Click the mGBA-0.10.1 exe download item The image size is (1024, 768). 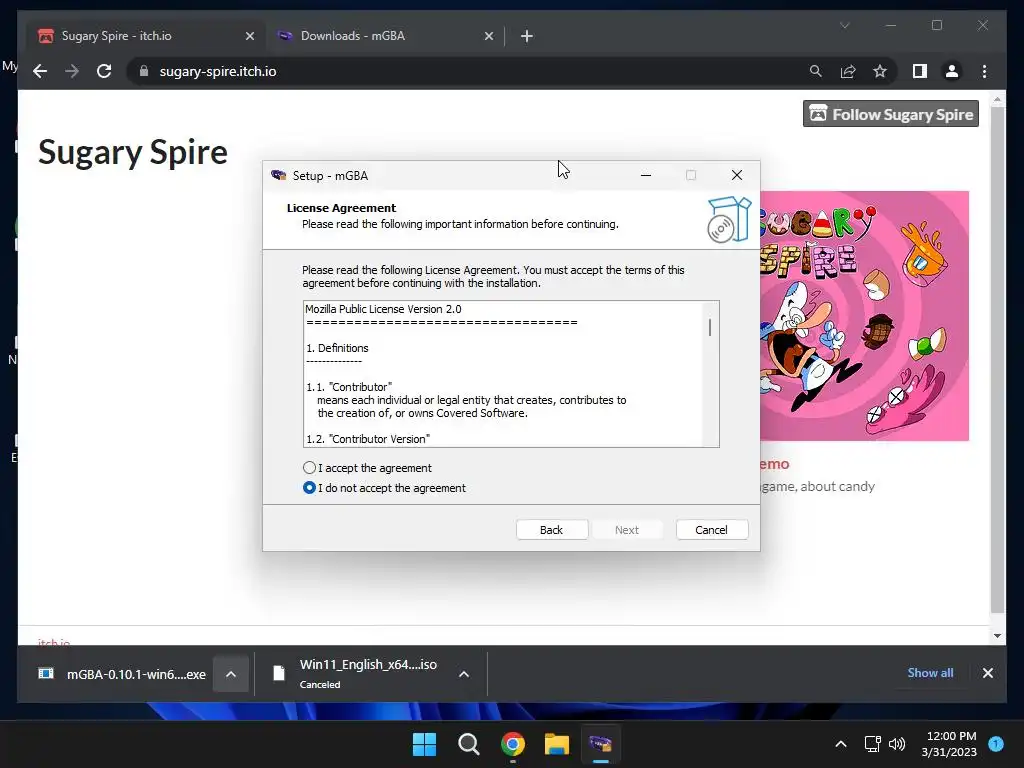pyautogui.click(x=123, y=674)
